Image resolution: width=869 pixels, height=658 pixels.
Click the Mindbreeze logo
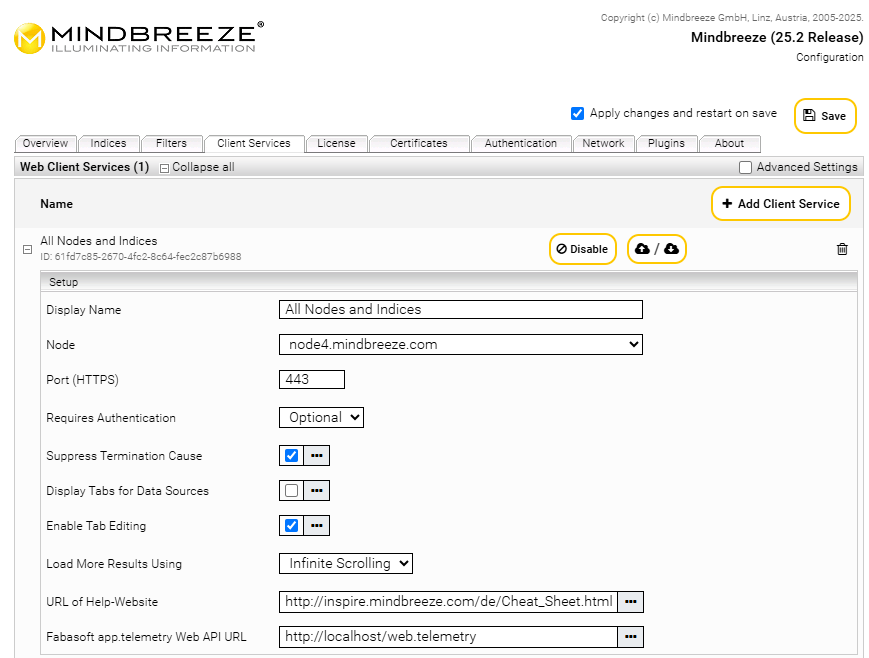pos(139,38)
